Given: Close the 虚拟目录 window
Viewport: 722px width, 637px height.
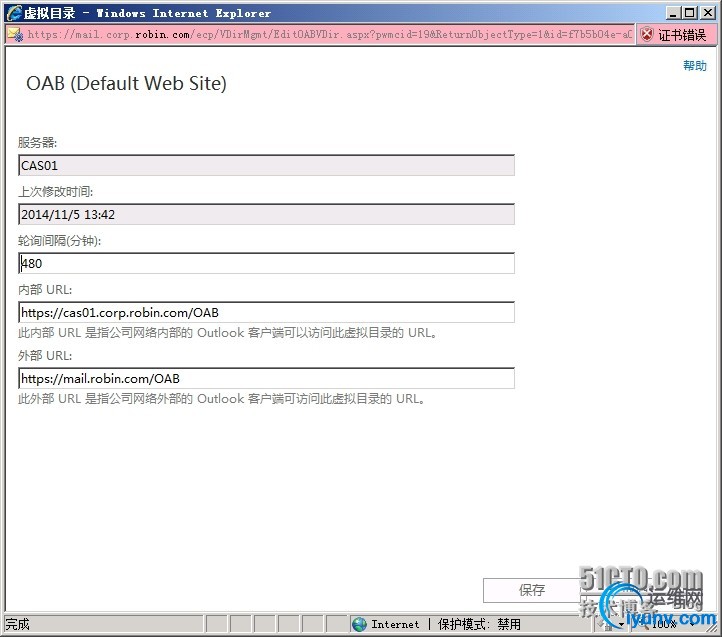Looking at the screenshot, I should (x=708, y=13).
